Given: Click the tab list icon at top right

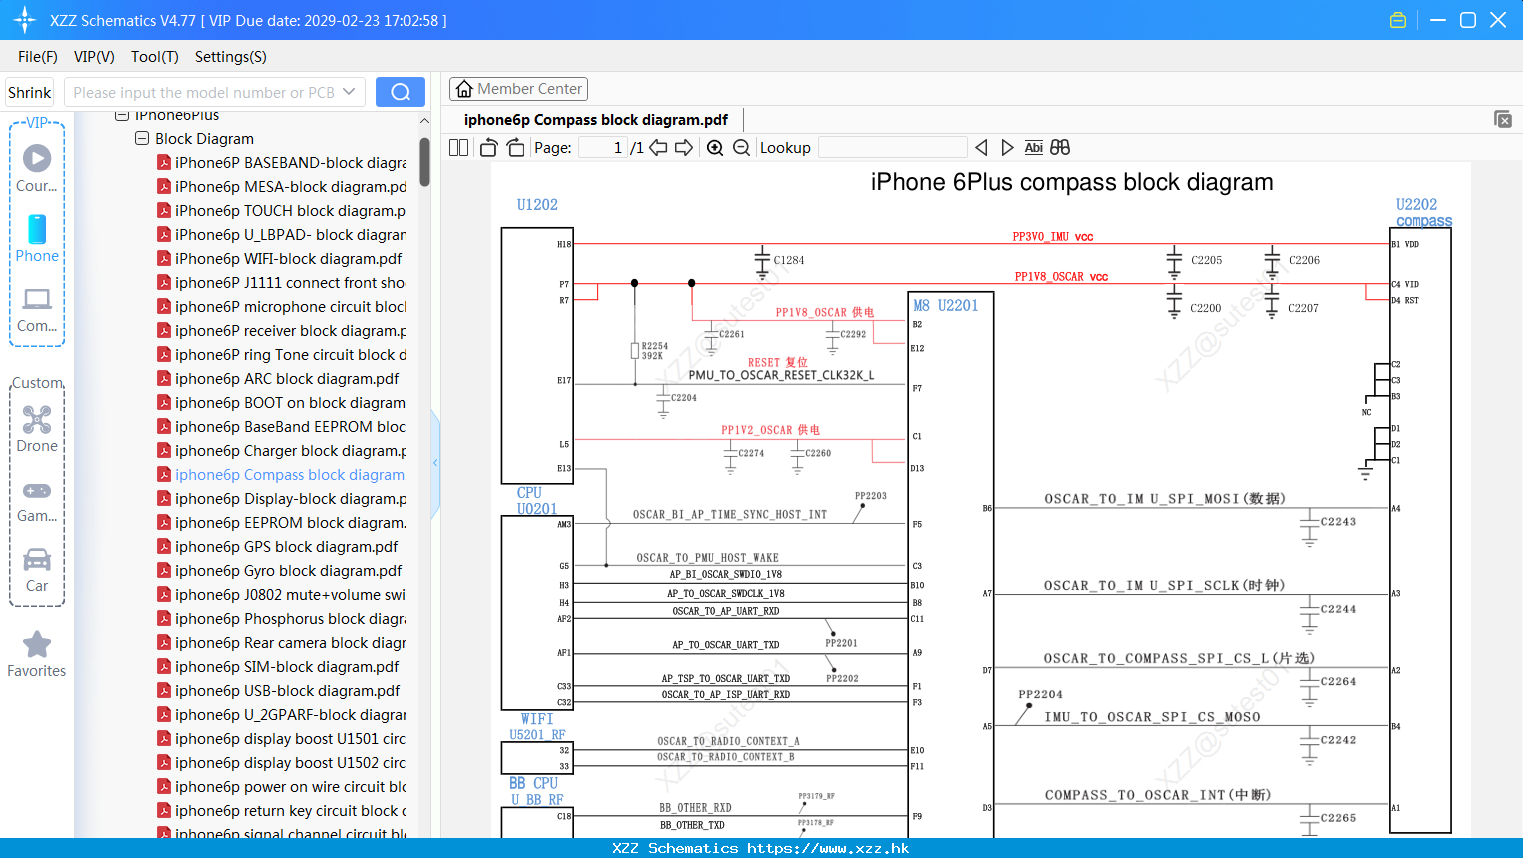Looking at the screenshot, I should tap(1503, 119).
